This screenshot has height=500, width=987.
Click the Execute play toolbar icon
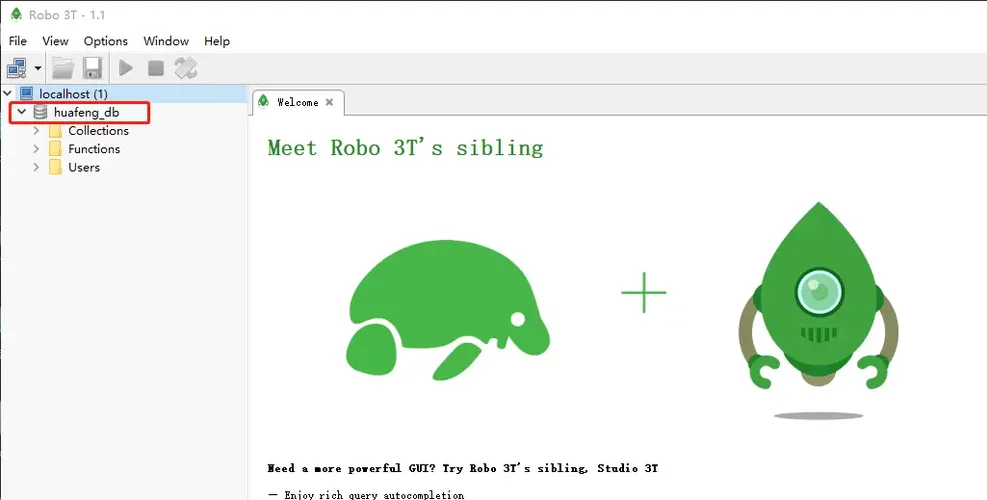[126, 68]
